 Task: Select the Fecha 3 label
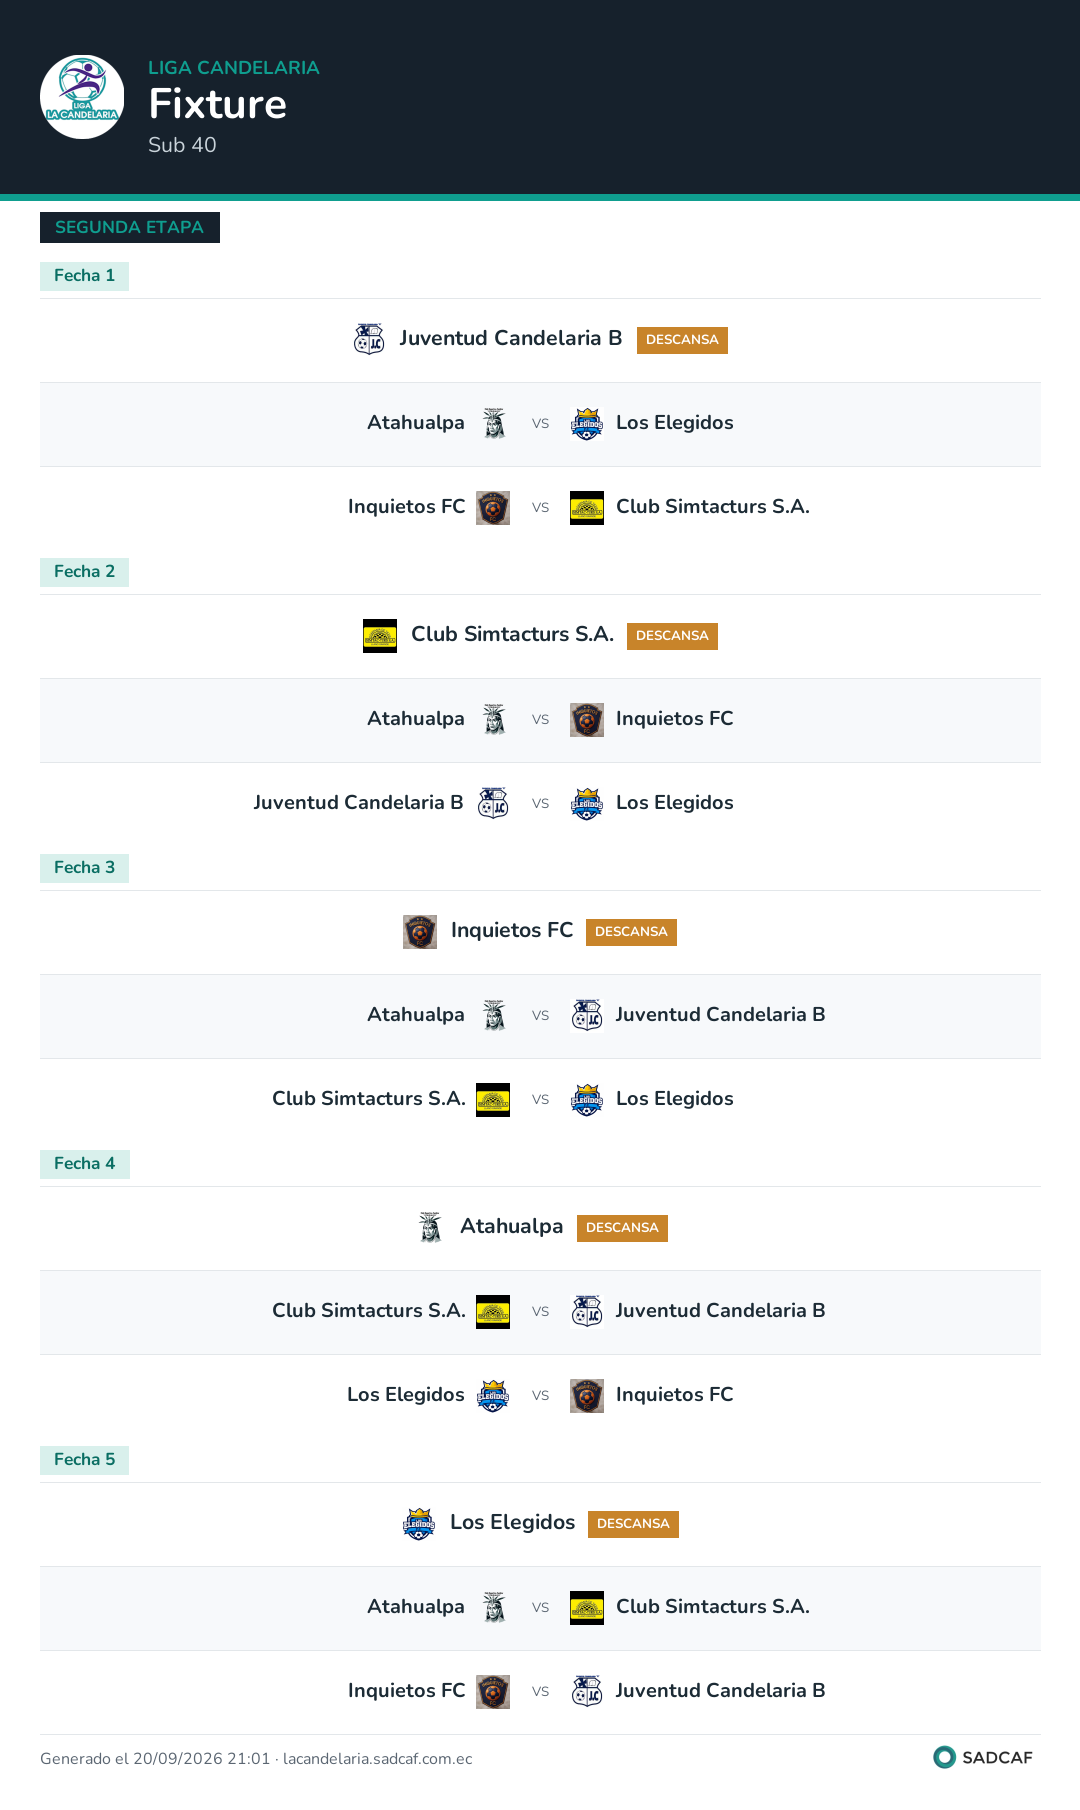[x=84, y=868]
